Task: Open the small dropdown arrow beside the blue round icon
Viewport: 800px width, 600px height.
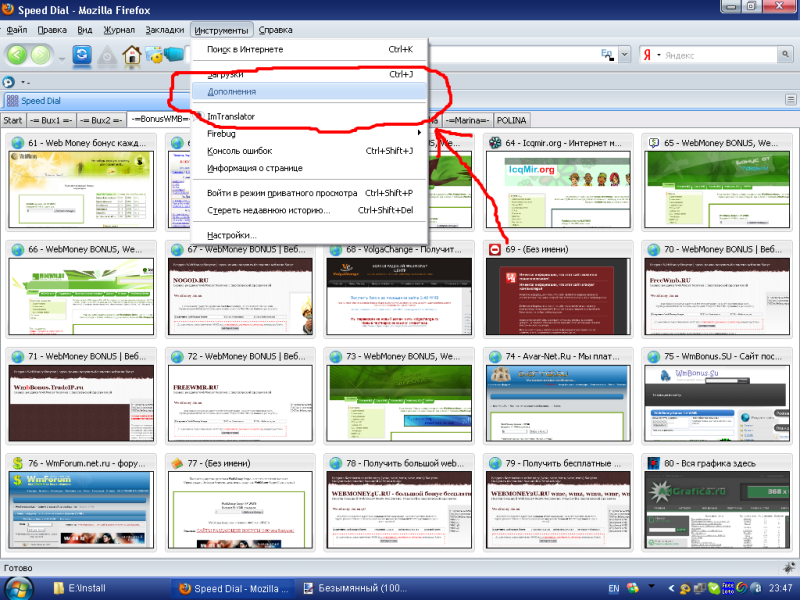Action: [x=25, y=82]
